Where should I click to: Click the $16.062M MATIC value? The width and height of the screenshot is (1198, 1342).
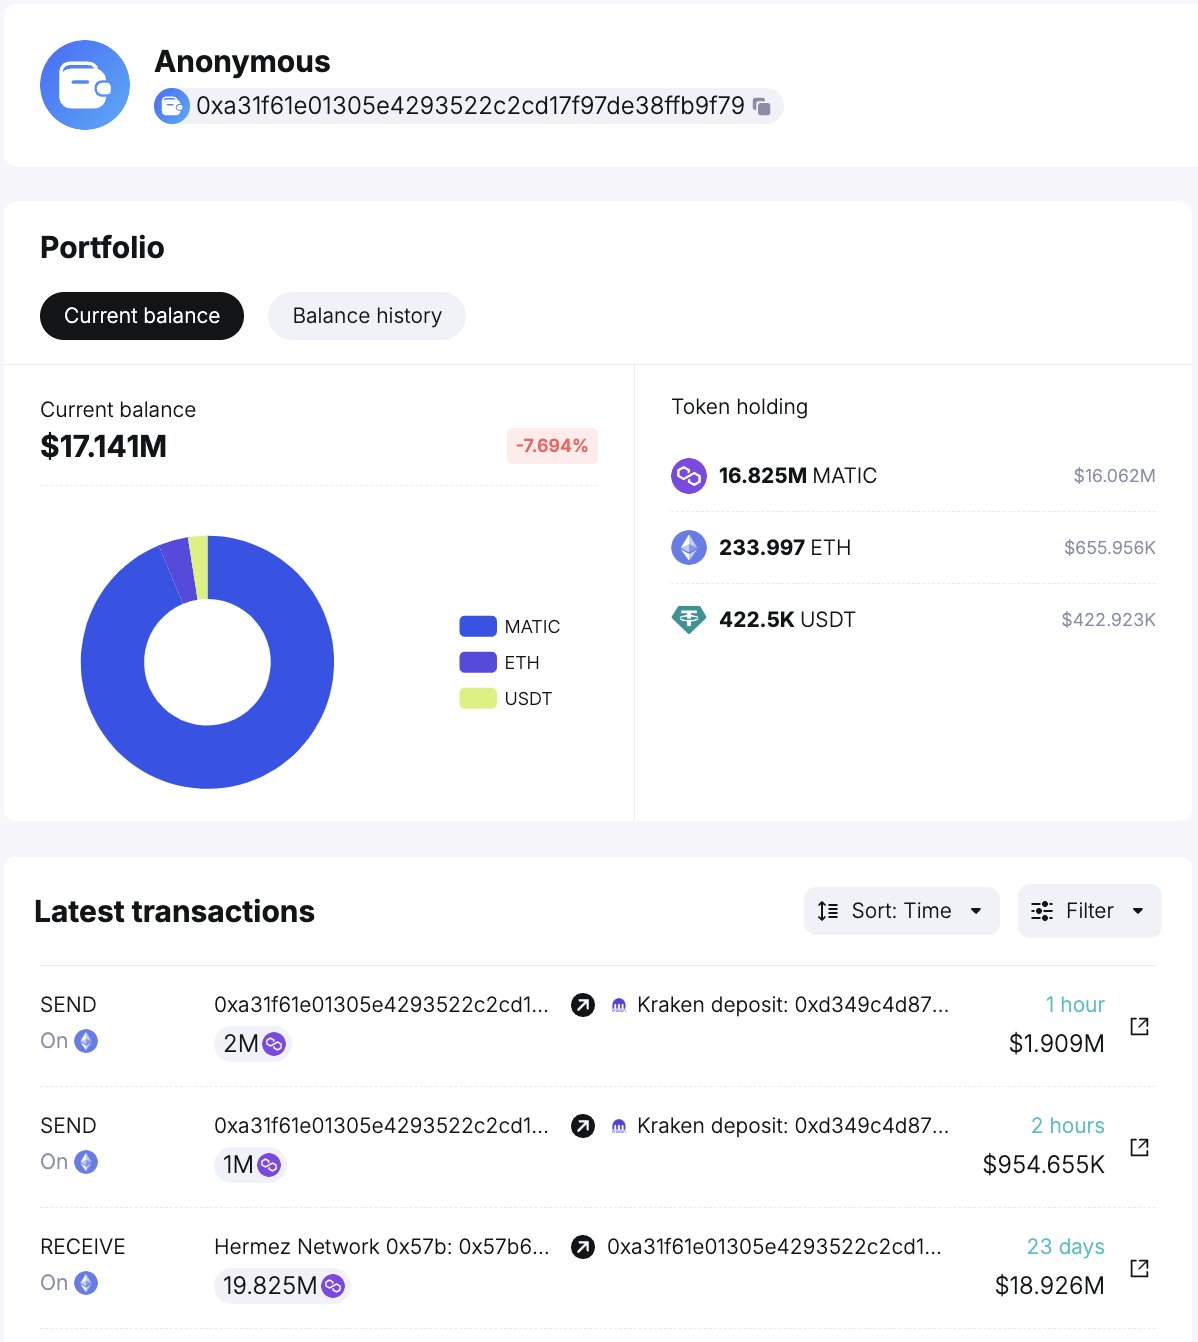coord(1114,476)
